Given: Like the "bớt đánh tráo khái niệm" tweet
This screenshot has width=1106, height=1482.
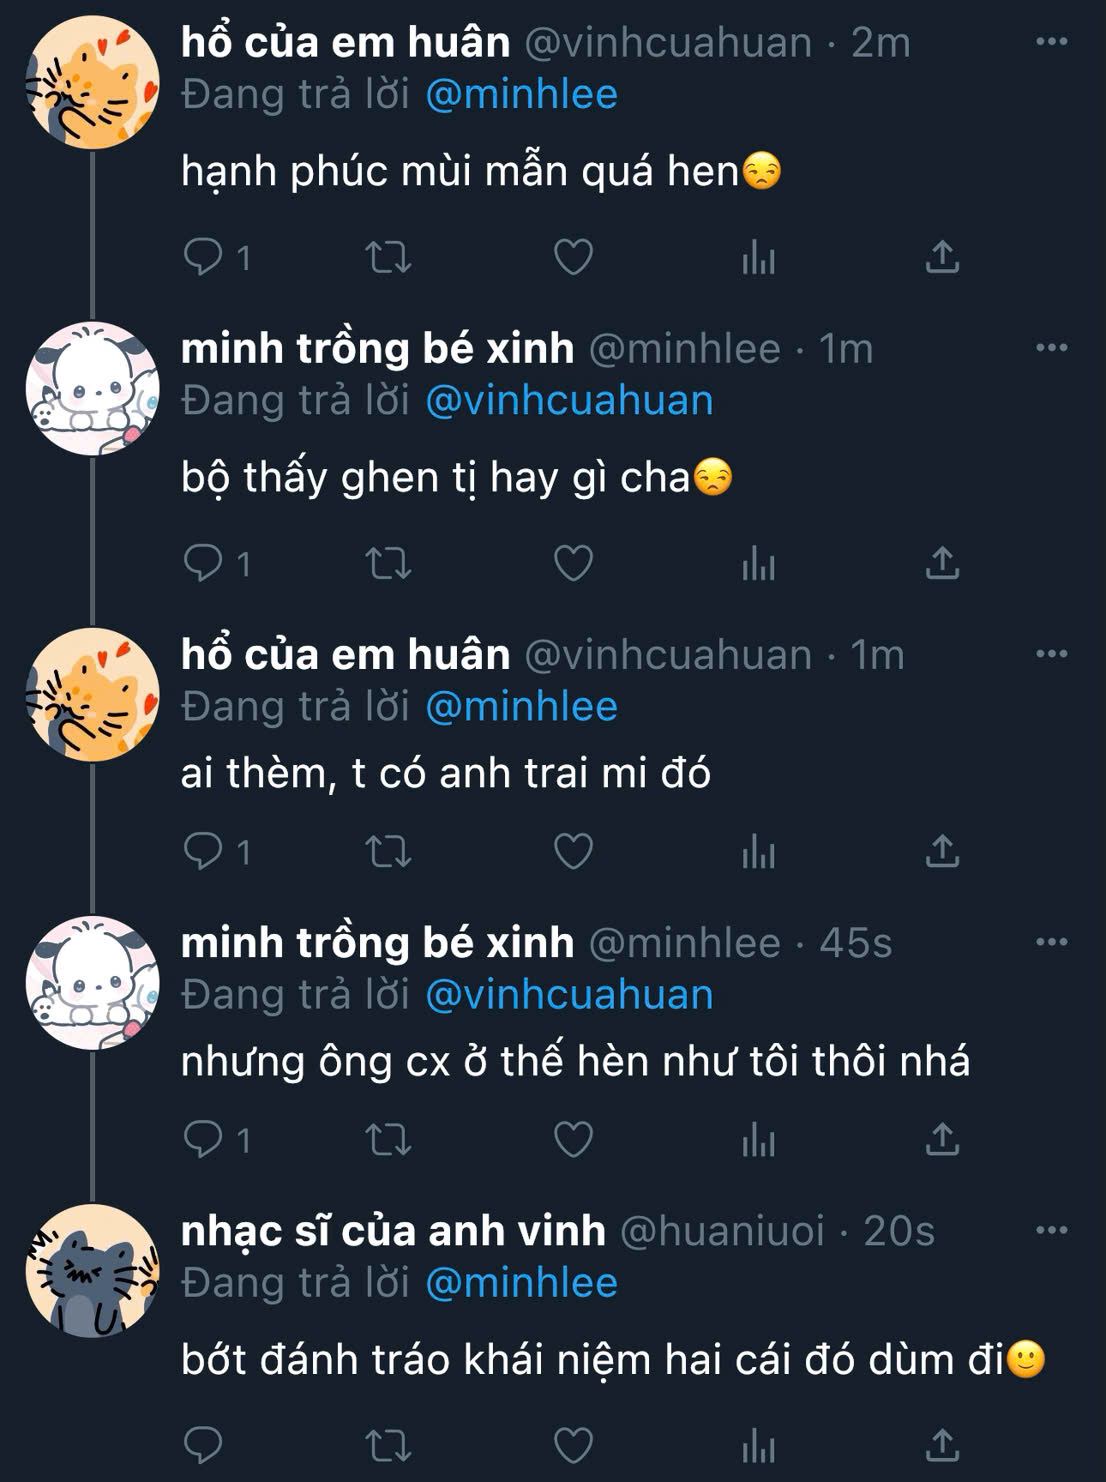Looking at the screenshot, I should (574, 1445).
